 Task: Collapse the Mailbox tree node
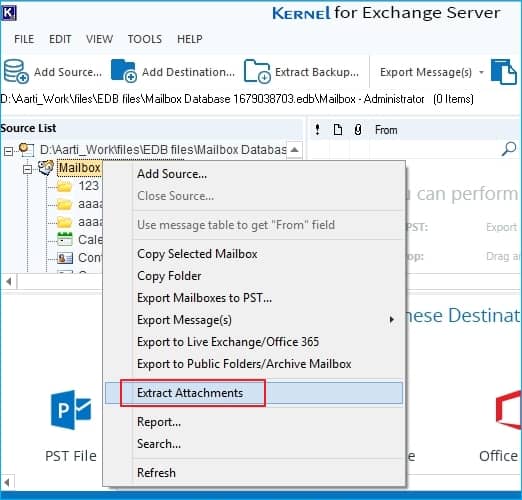point(28,169)
